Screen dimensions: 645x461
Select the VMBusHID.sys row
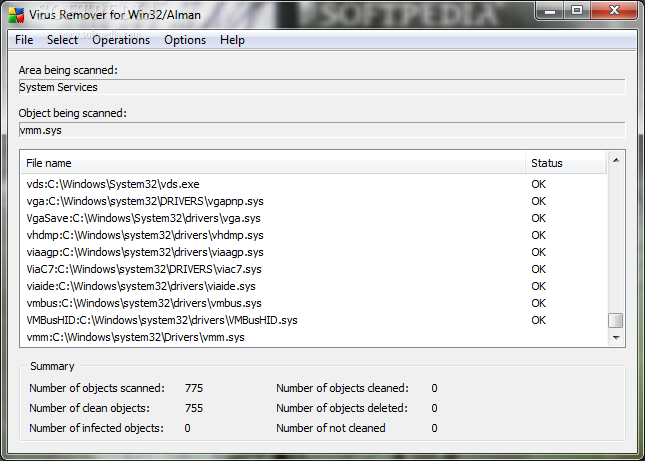(x=313, y=320)
